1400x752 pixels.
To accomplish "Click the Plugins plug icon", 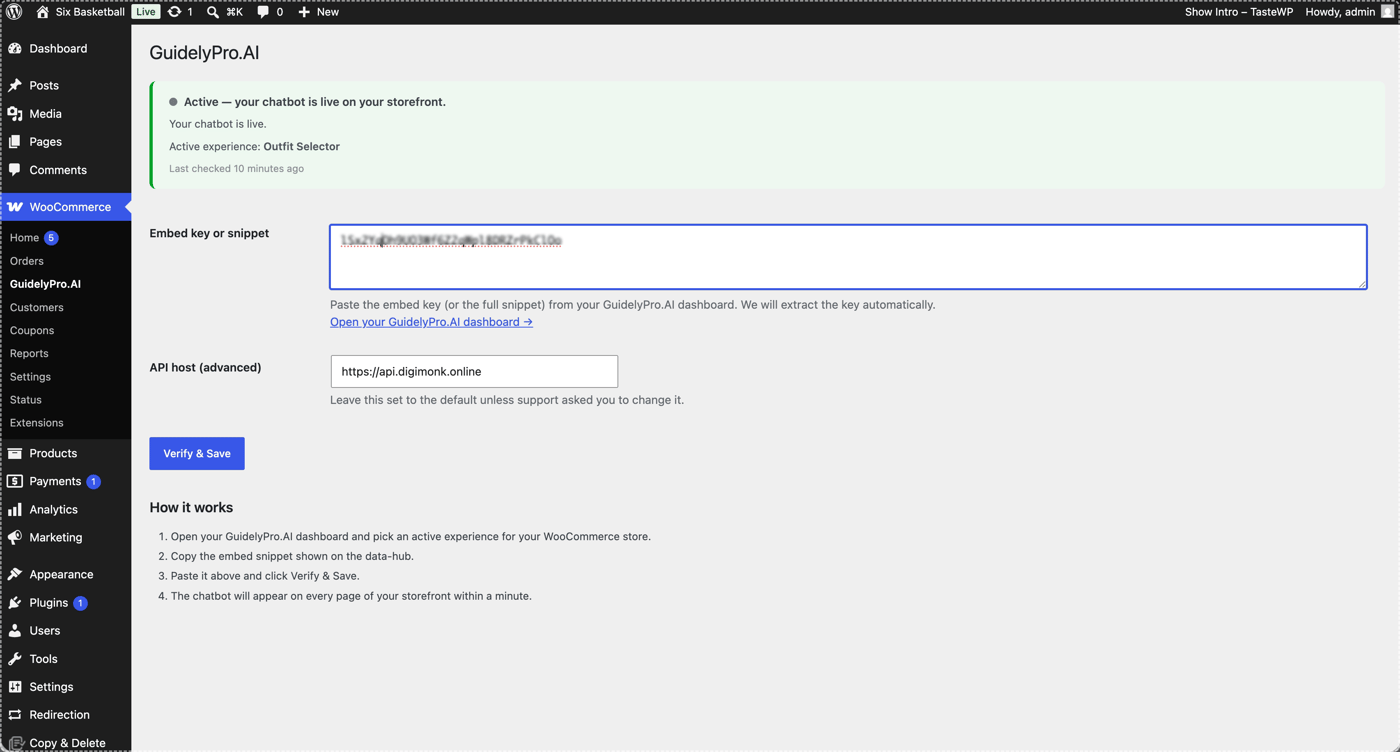I will point(15,603).
